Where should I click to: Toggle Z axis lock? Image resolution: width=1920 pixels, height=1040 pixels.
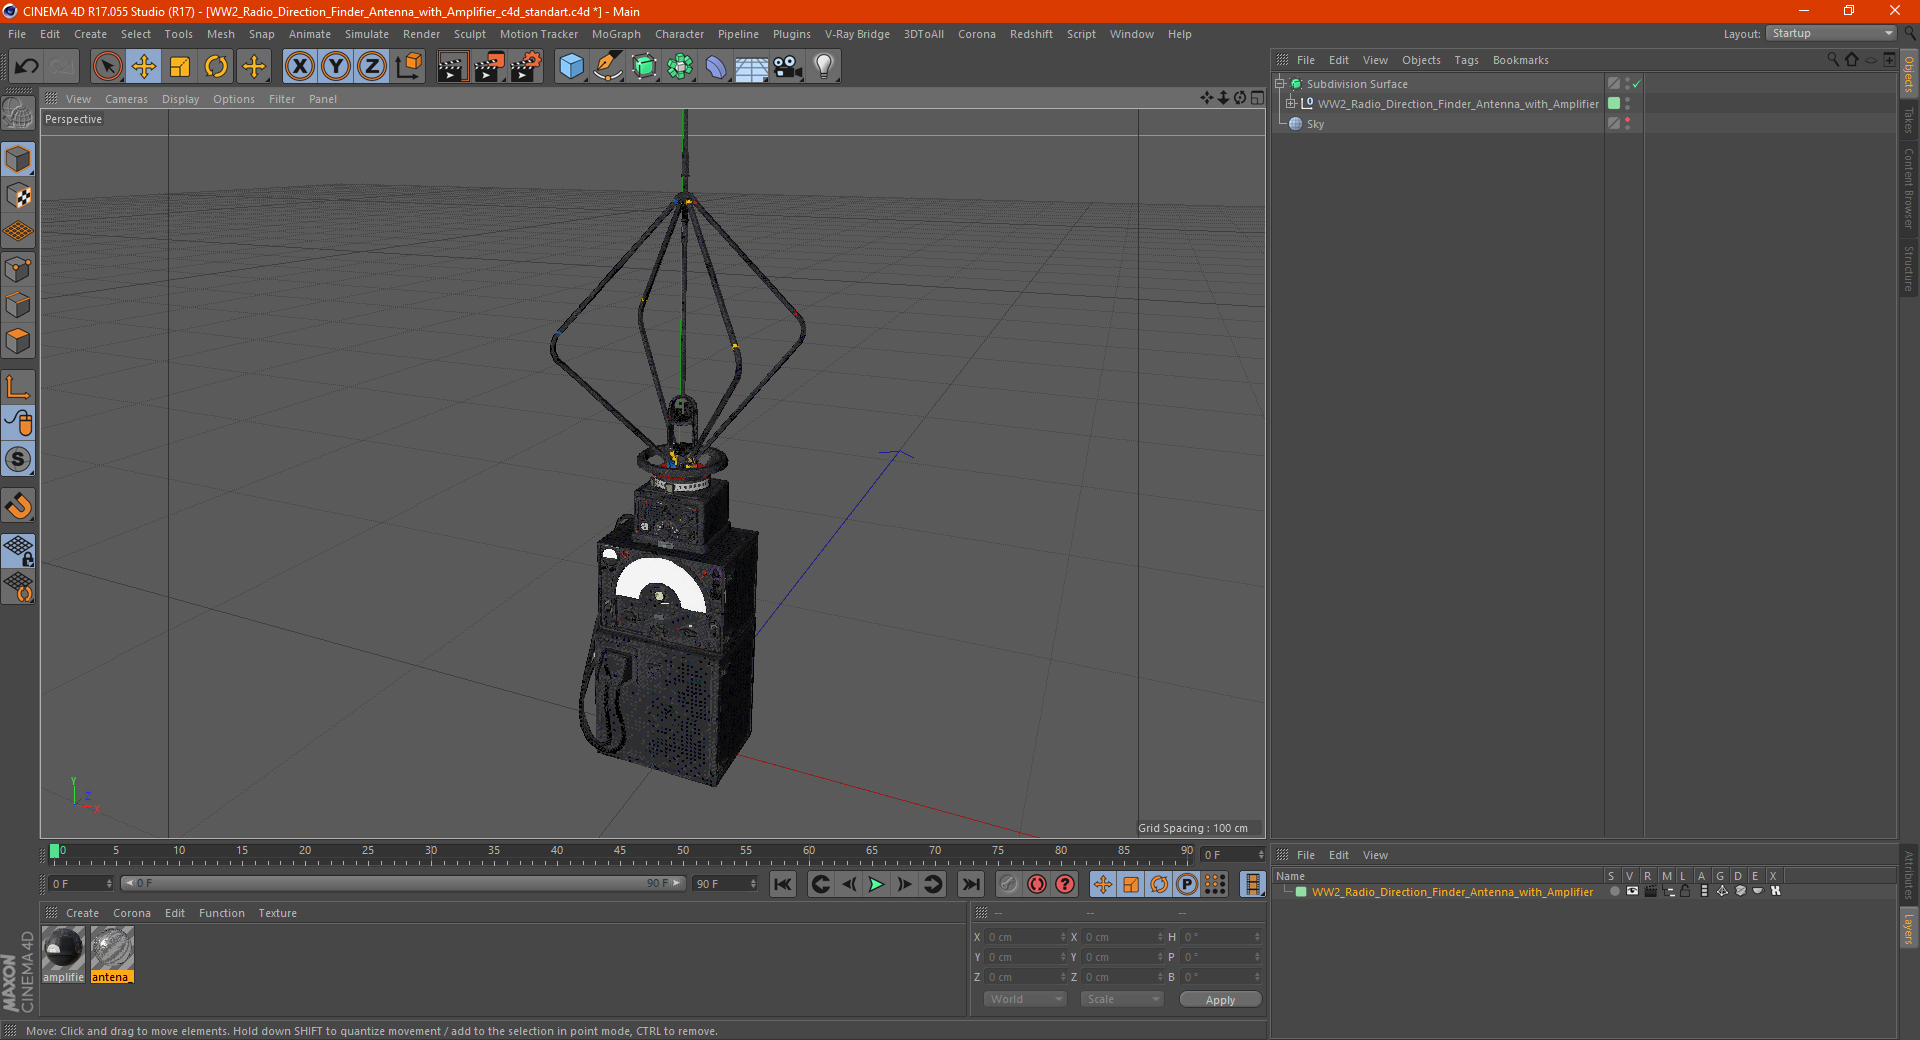point(372,67)
